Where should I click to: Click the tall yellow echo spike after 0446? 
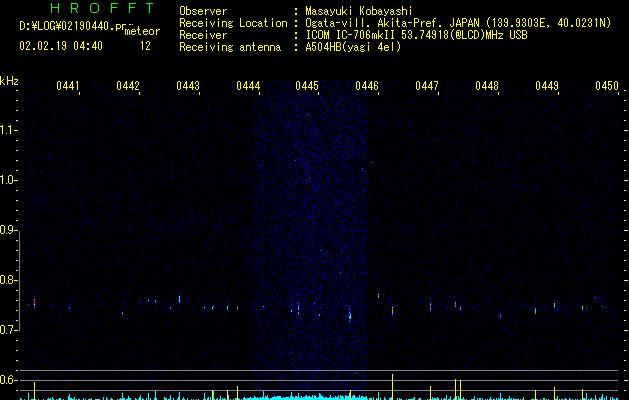click(x=392, y=387)
